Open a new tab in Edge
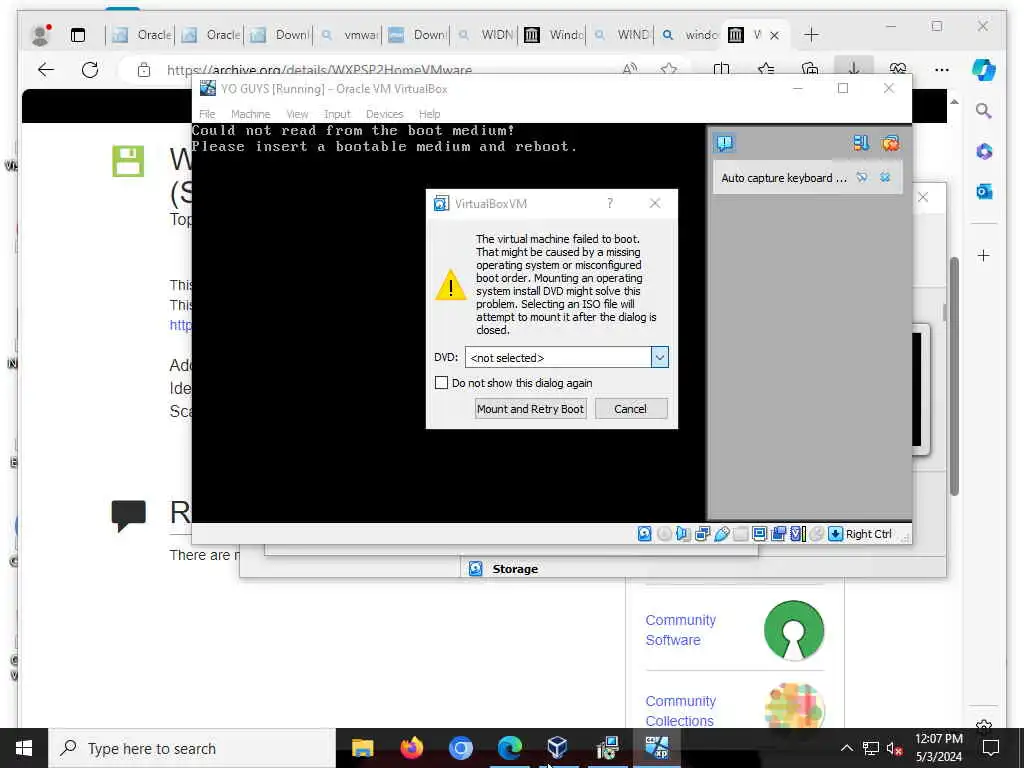1024x768 pixels. (x=811, y=35)
